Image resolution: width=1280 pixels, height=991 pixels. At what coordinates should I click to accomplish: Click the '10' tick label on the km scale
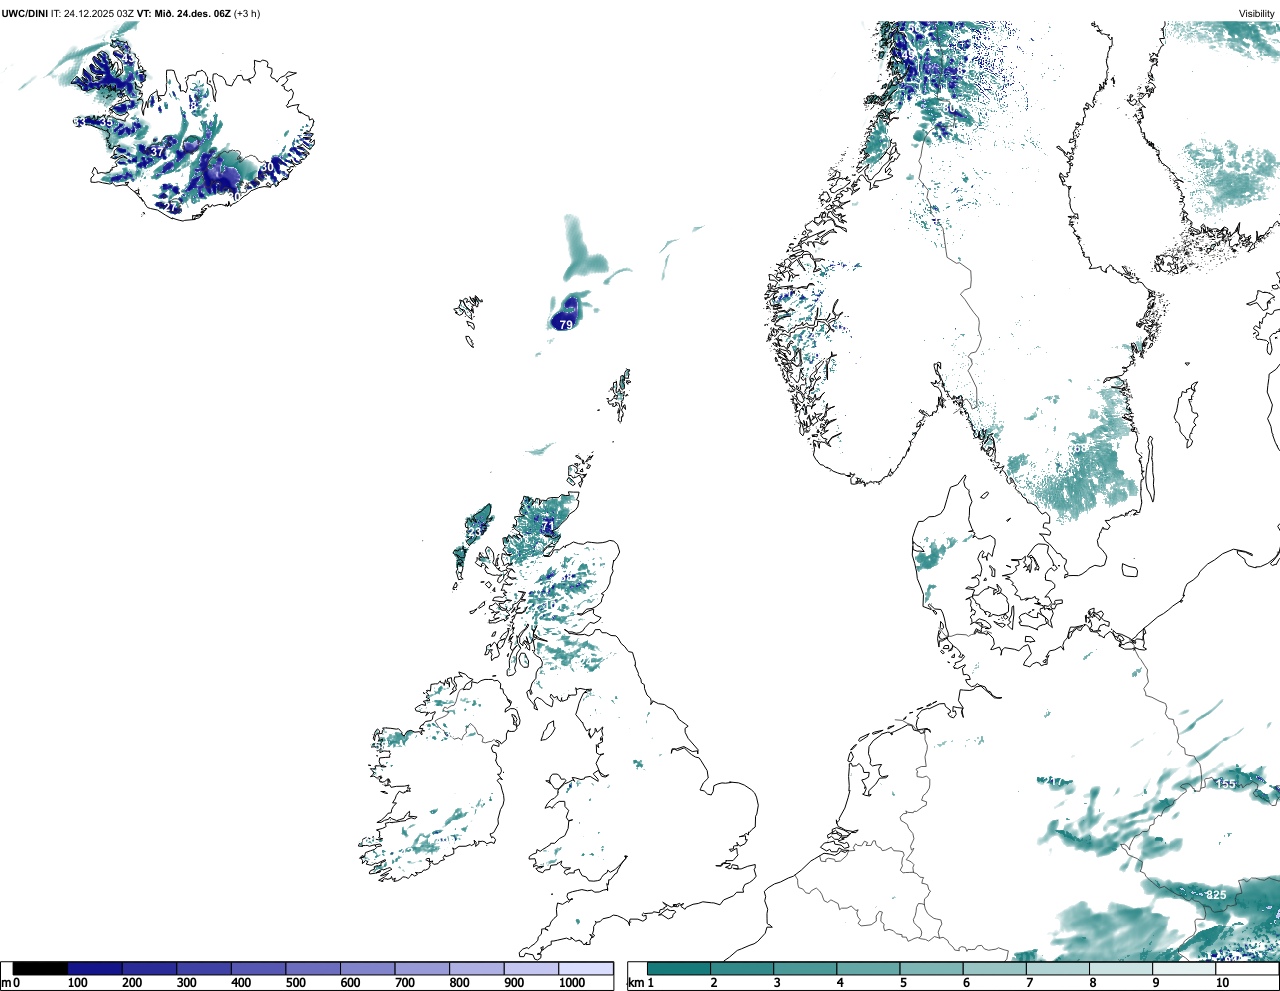(x=1222, y=983)
